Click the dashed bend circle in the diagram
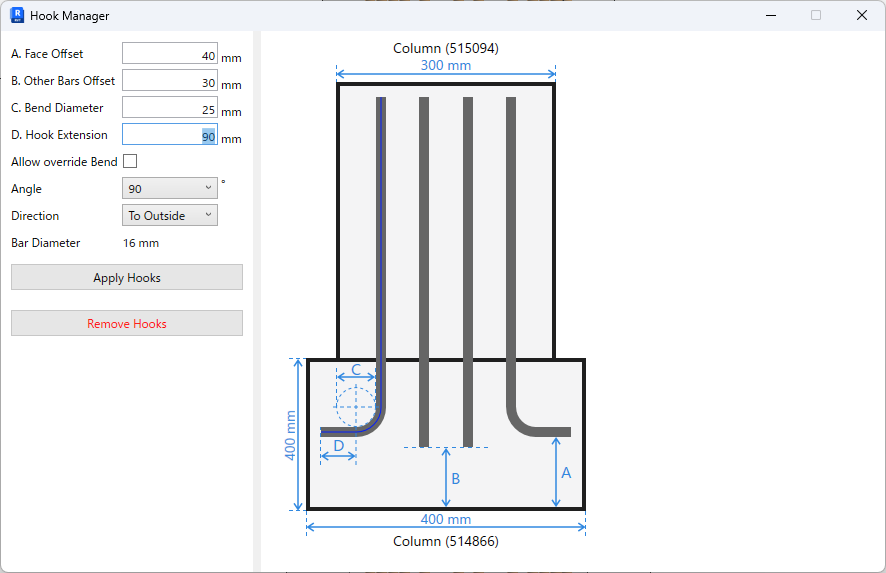The width and height of the screenshot is (886, 573). (x=355, y=406)
